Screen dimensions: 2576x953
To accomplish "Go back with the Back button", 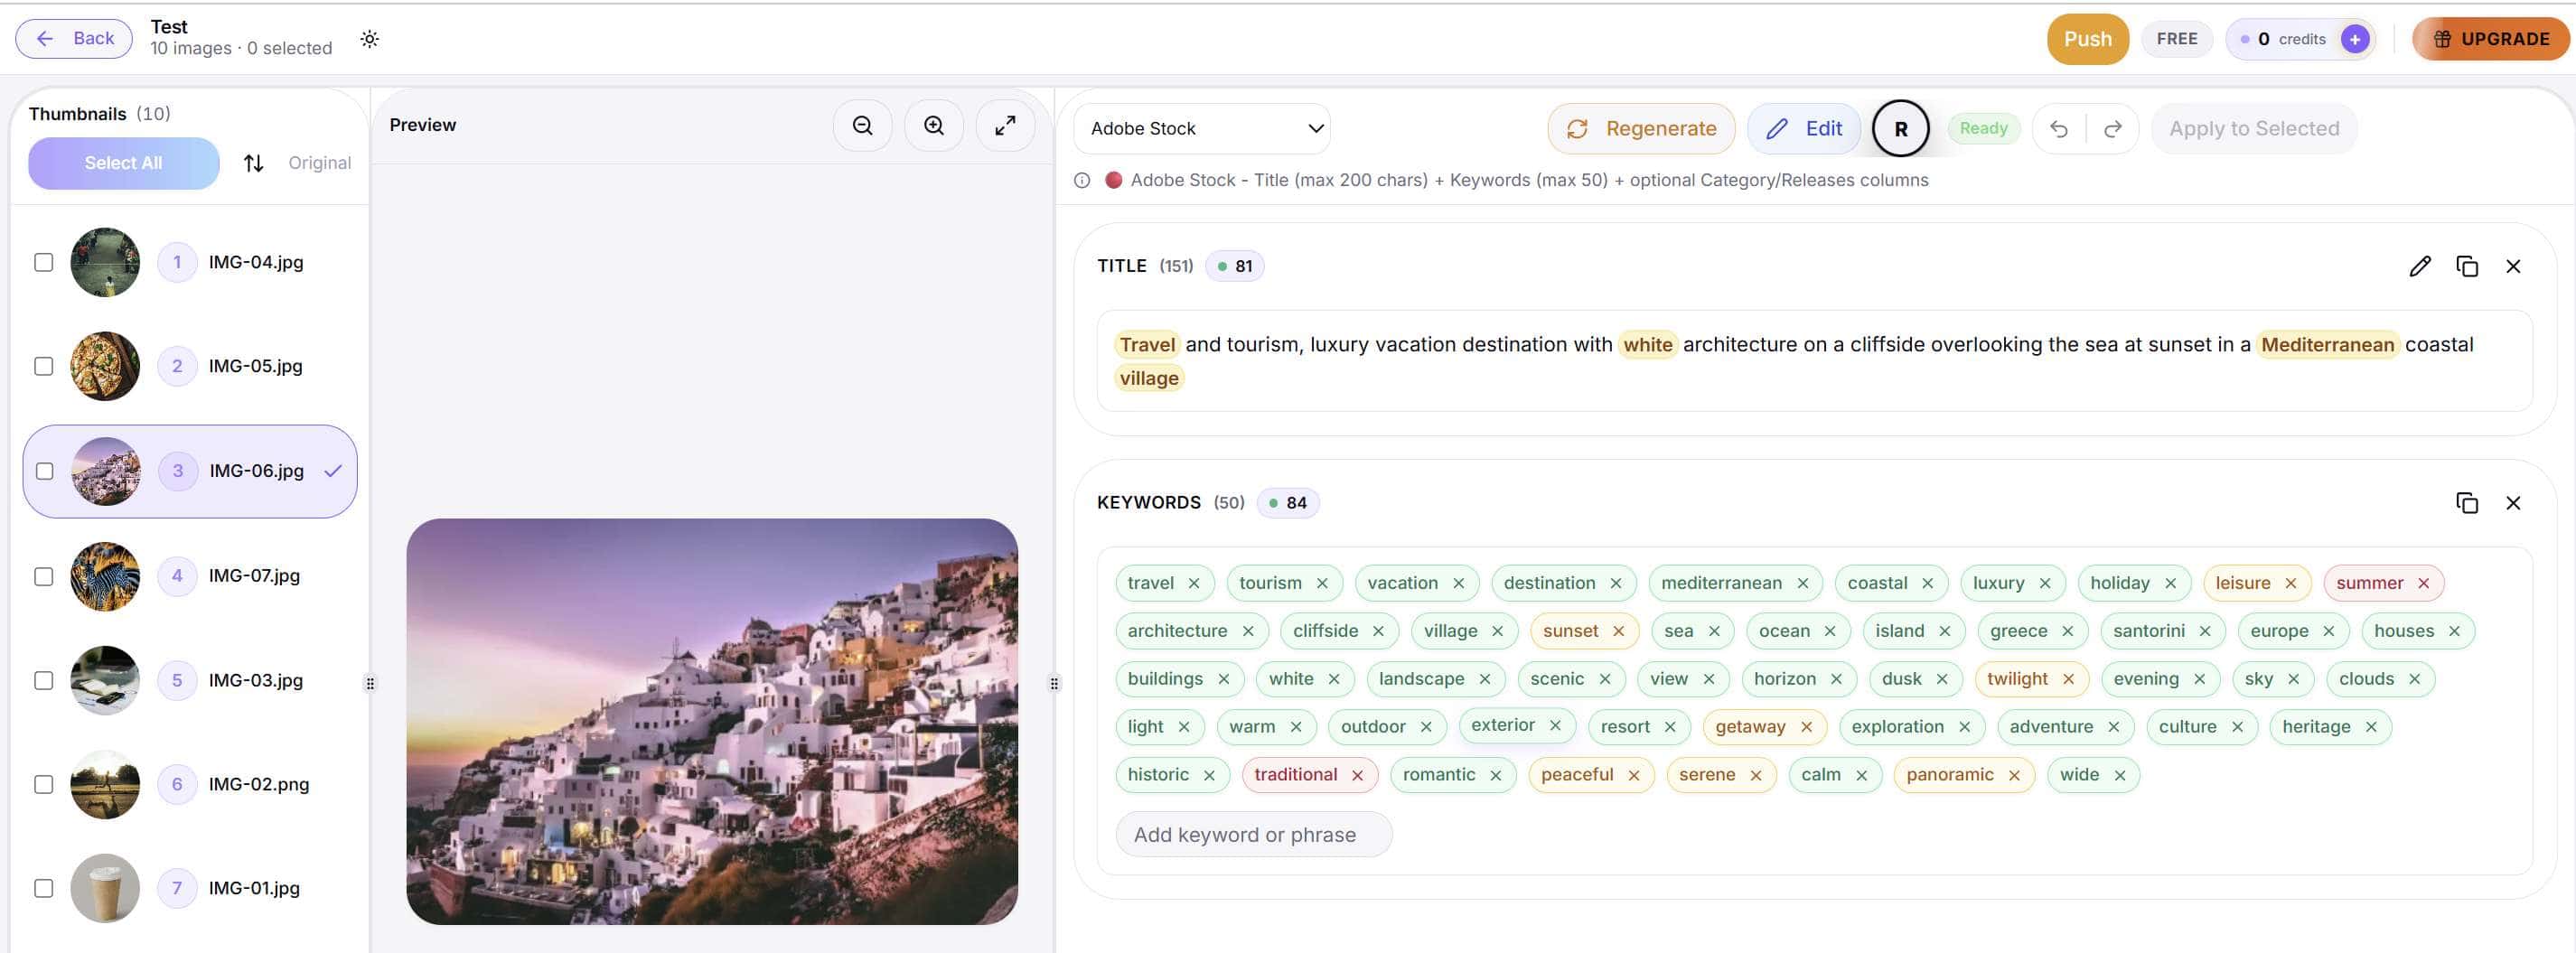I will click(74, 39).
